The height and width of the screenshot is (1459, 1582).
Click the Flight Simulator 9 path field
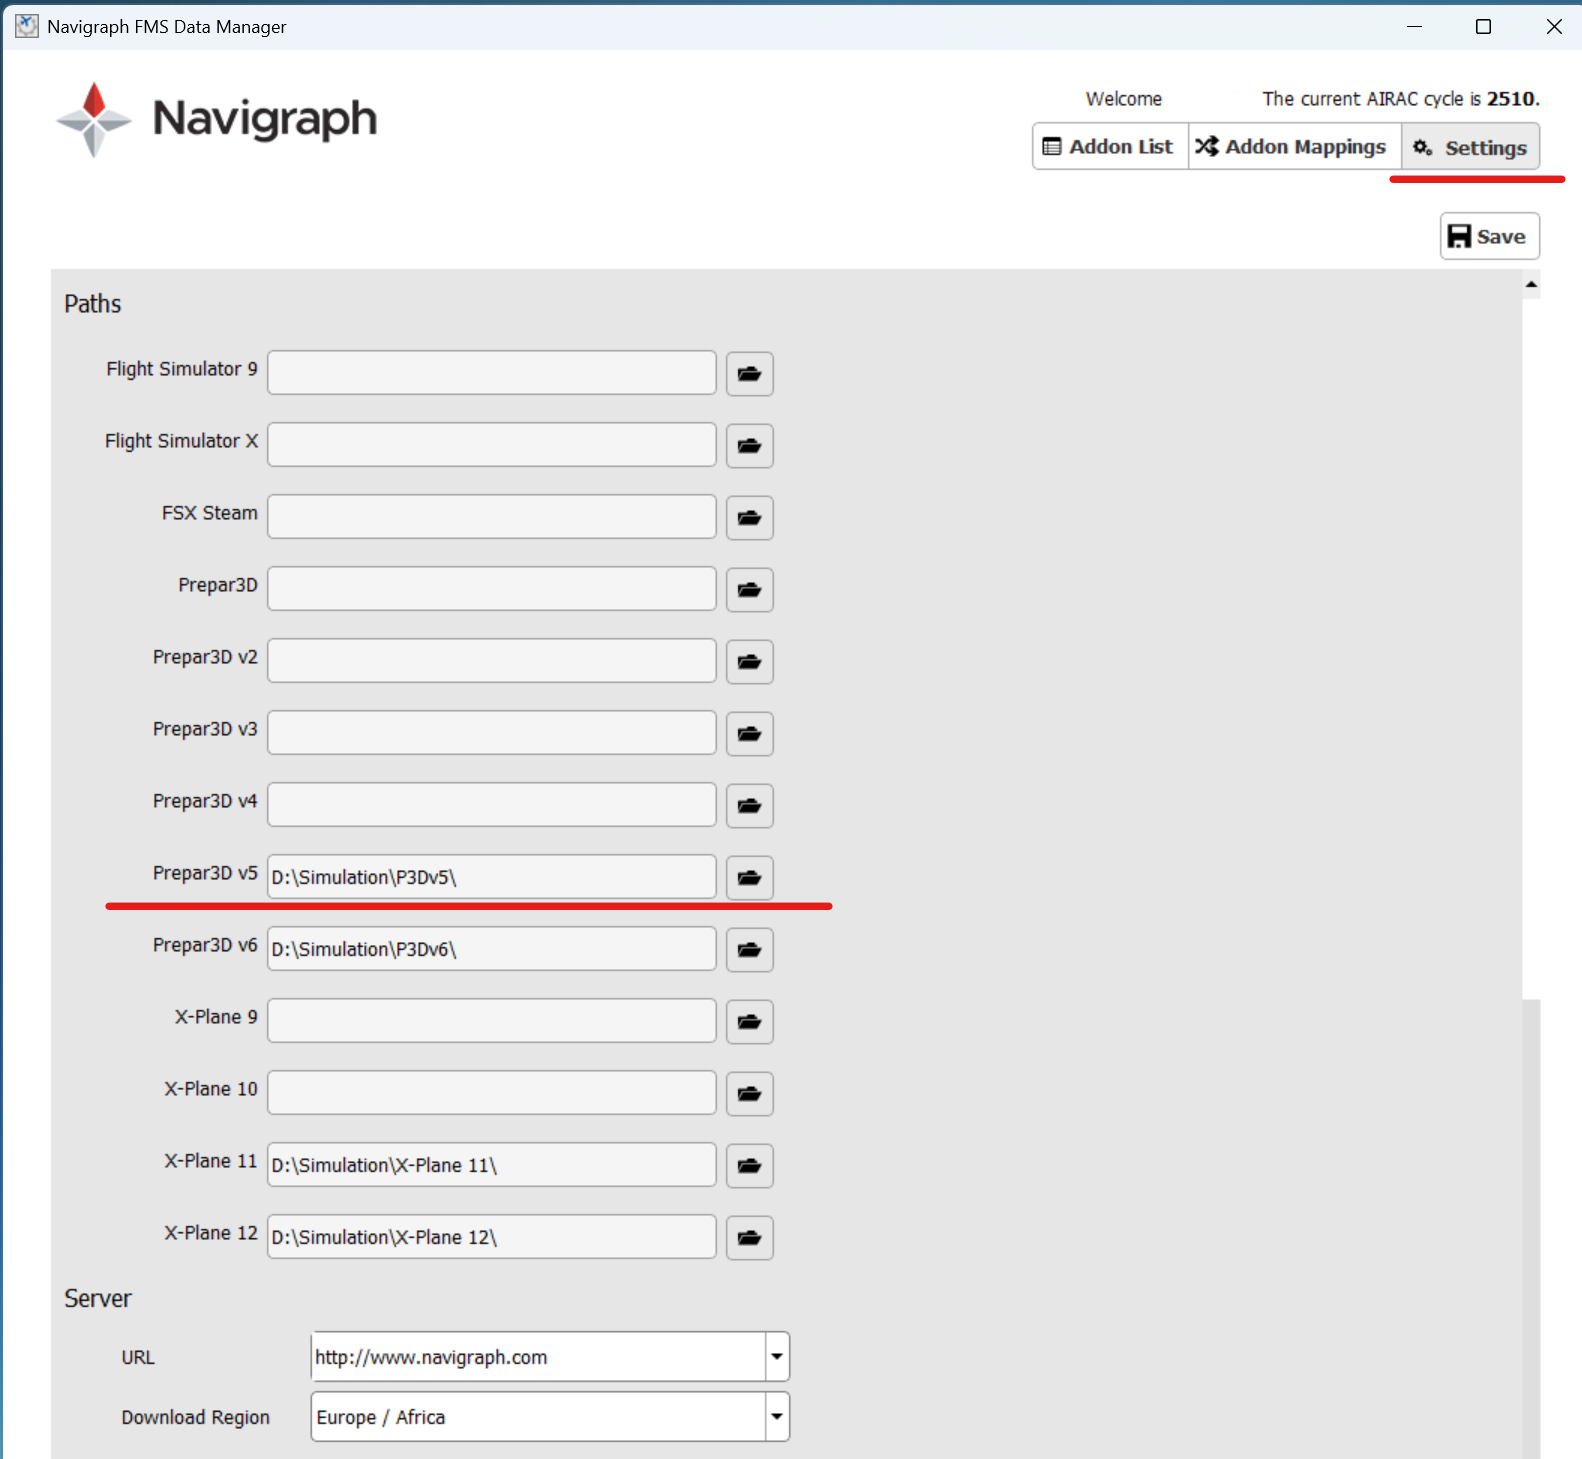pyautogui.click(x=492, y=373)
